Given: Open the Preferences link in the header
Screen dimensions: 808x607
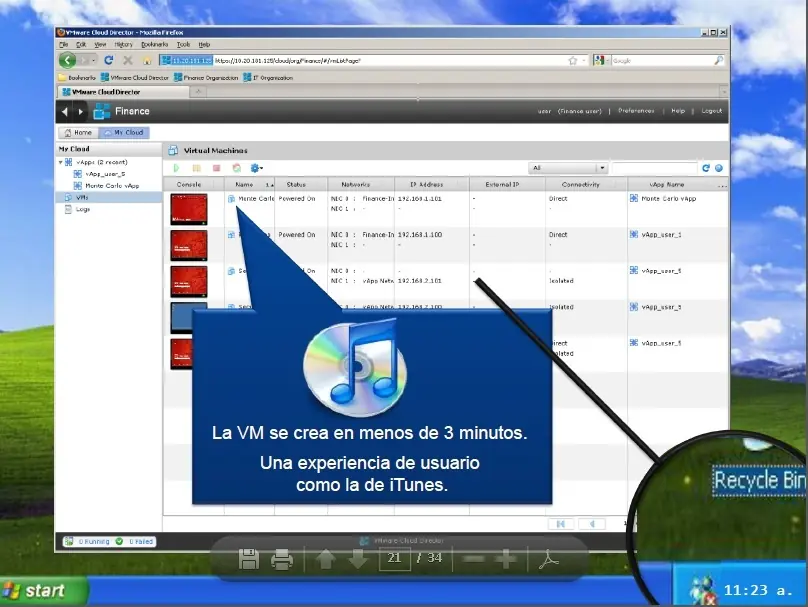Looking at the screenshot, I should tap(636, 111).
